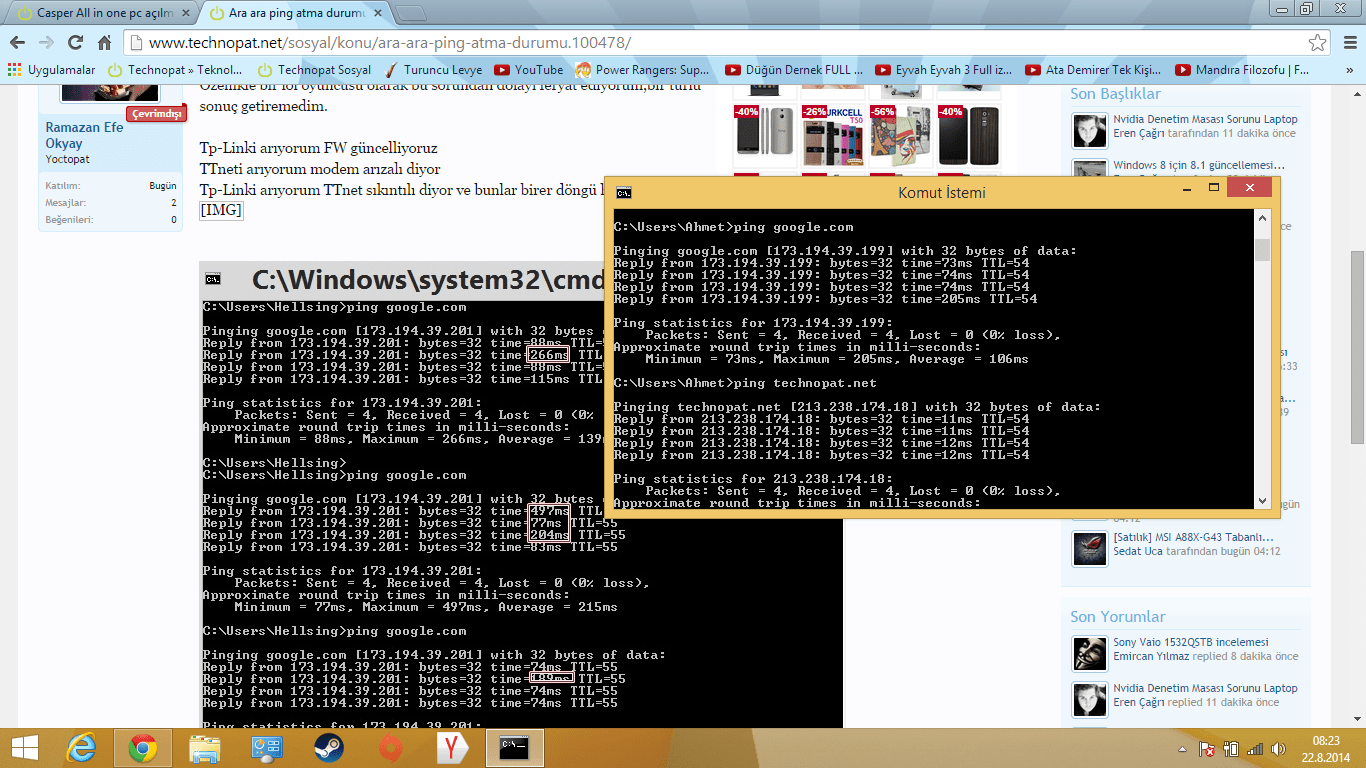1366x768 pixels.
Task: Switch to Command Prompt in the taskbar
Action: pyautogui.click(x=514, y=748)
